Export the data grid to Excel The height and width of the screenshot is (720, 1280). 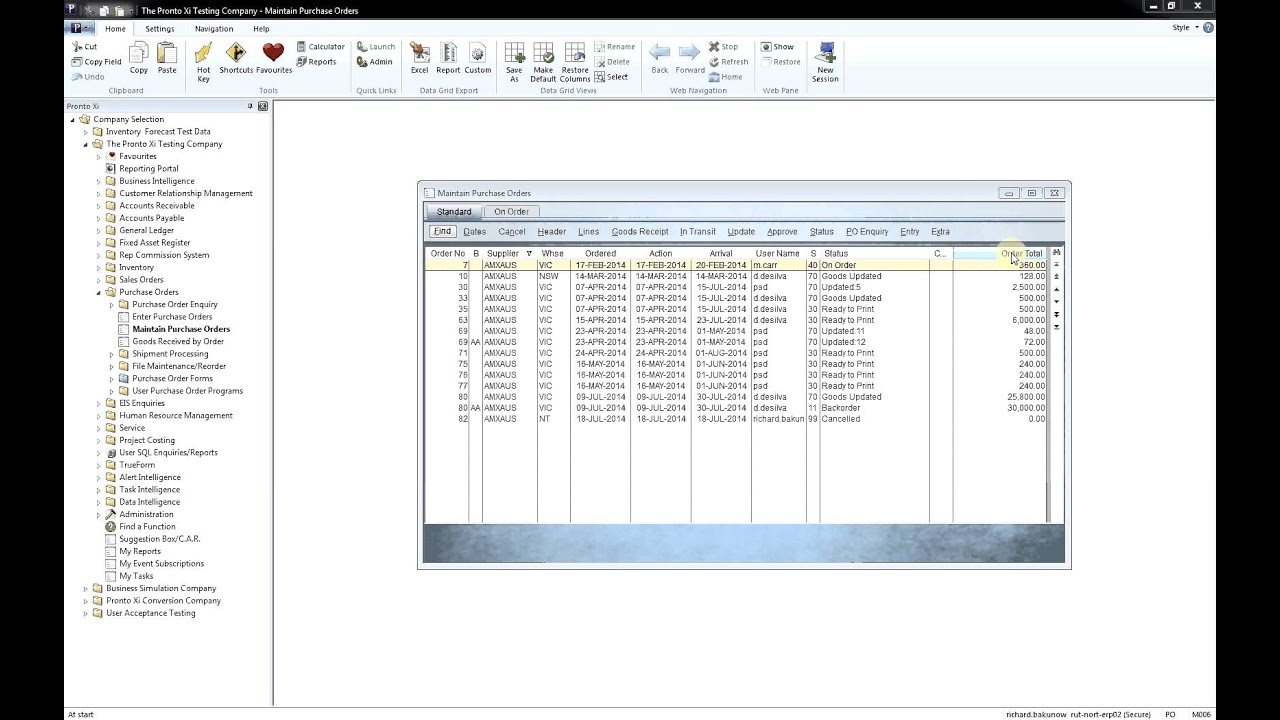pyautogui.click(x=420, y=53)
